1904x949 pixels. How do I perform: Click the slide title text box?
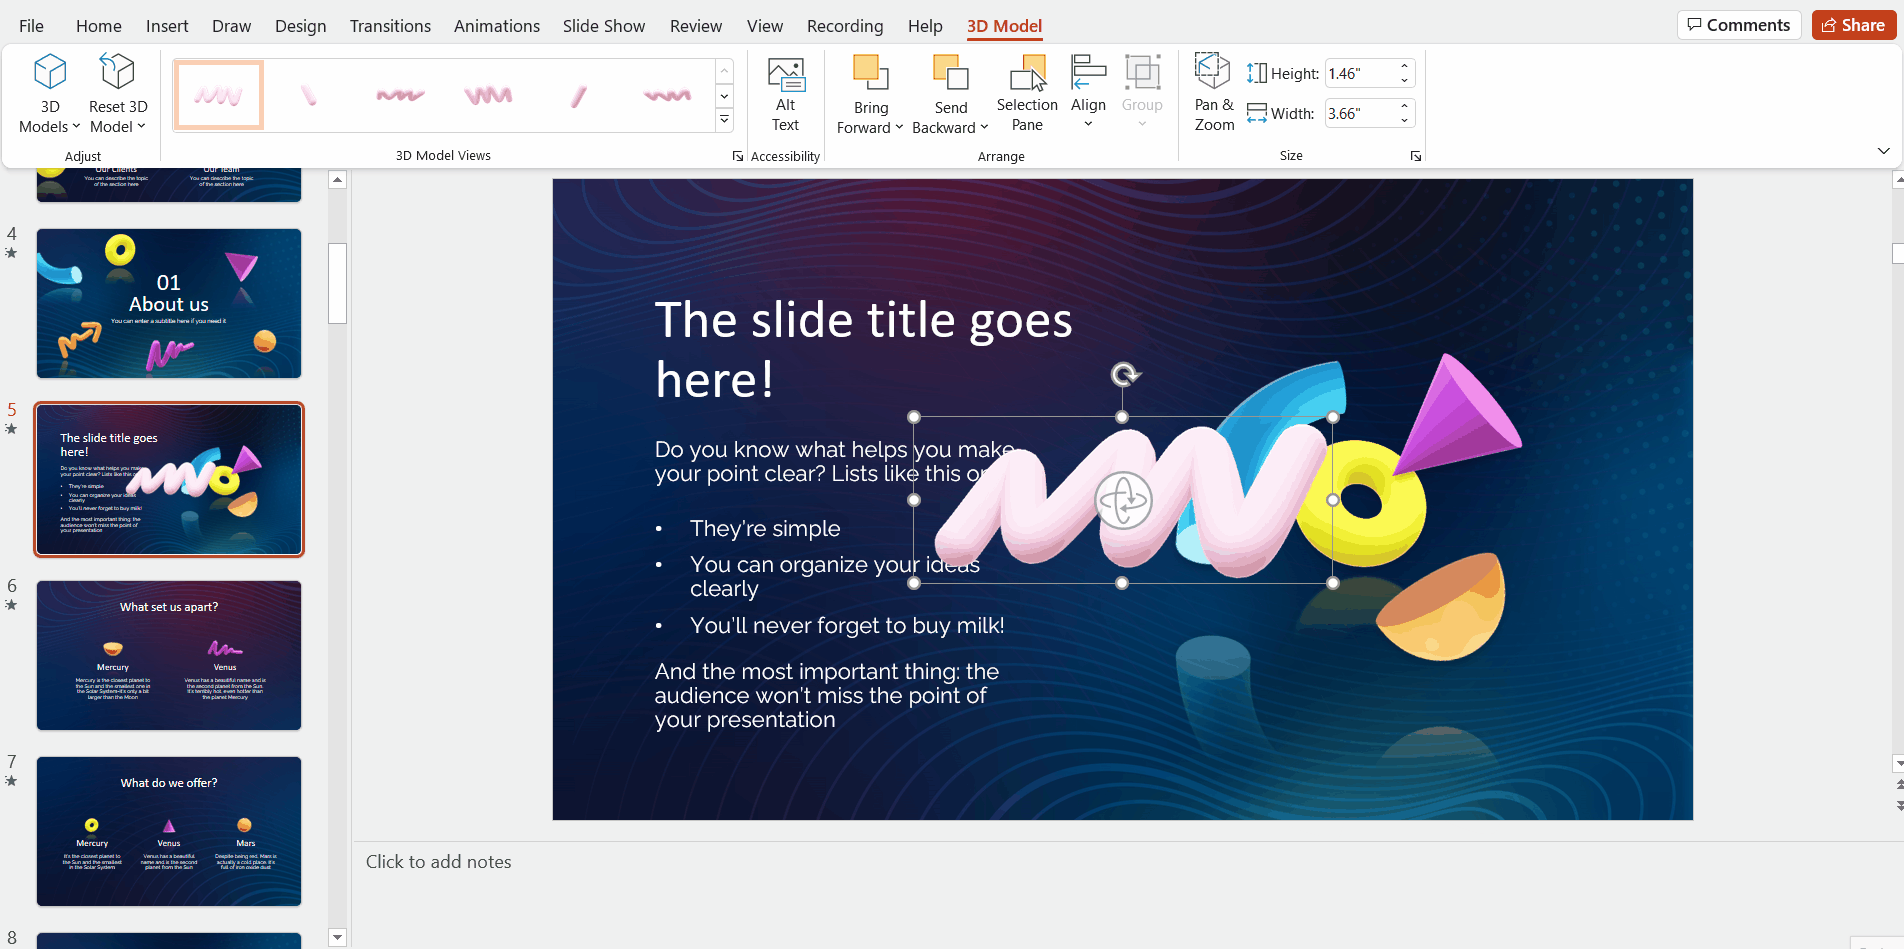point(863,350)
